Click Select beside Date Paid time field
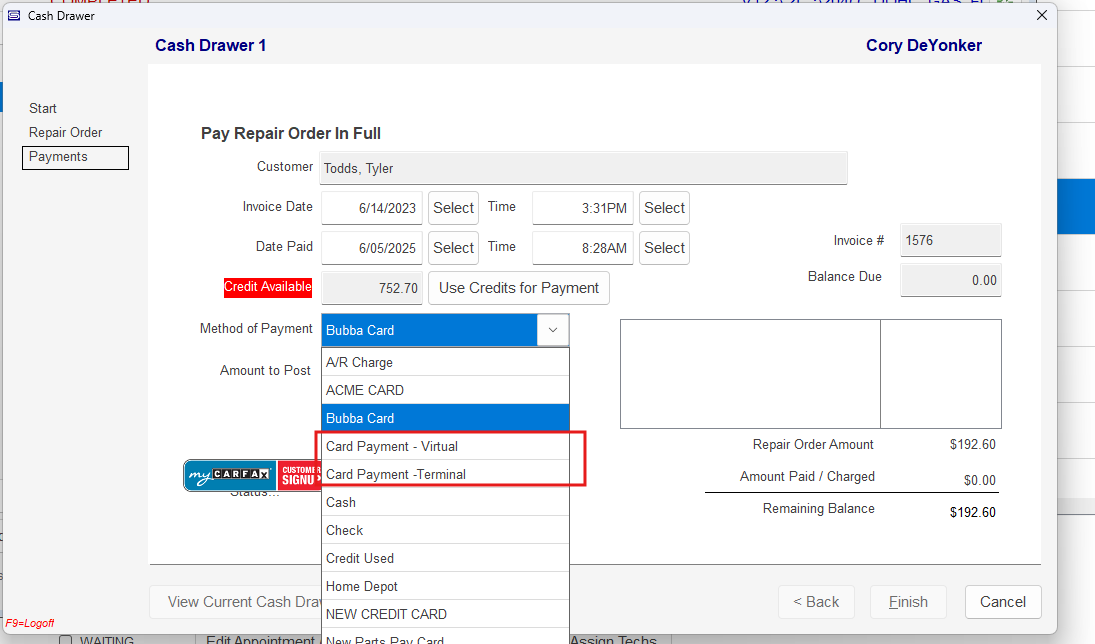Screen dimensions: 1095x644 (x=664, y=248)
